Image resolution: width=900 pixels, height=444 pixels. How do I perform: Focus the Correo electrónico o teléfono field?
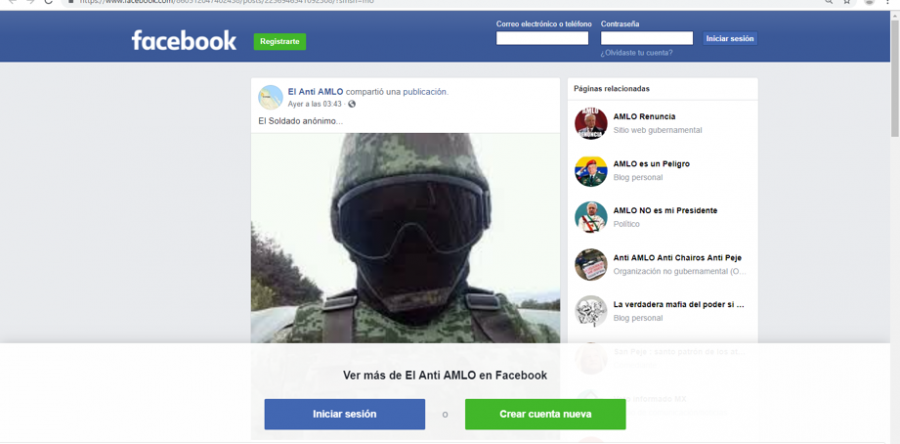[x=542, y=38]
